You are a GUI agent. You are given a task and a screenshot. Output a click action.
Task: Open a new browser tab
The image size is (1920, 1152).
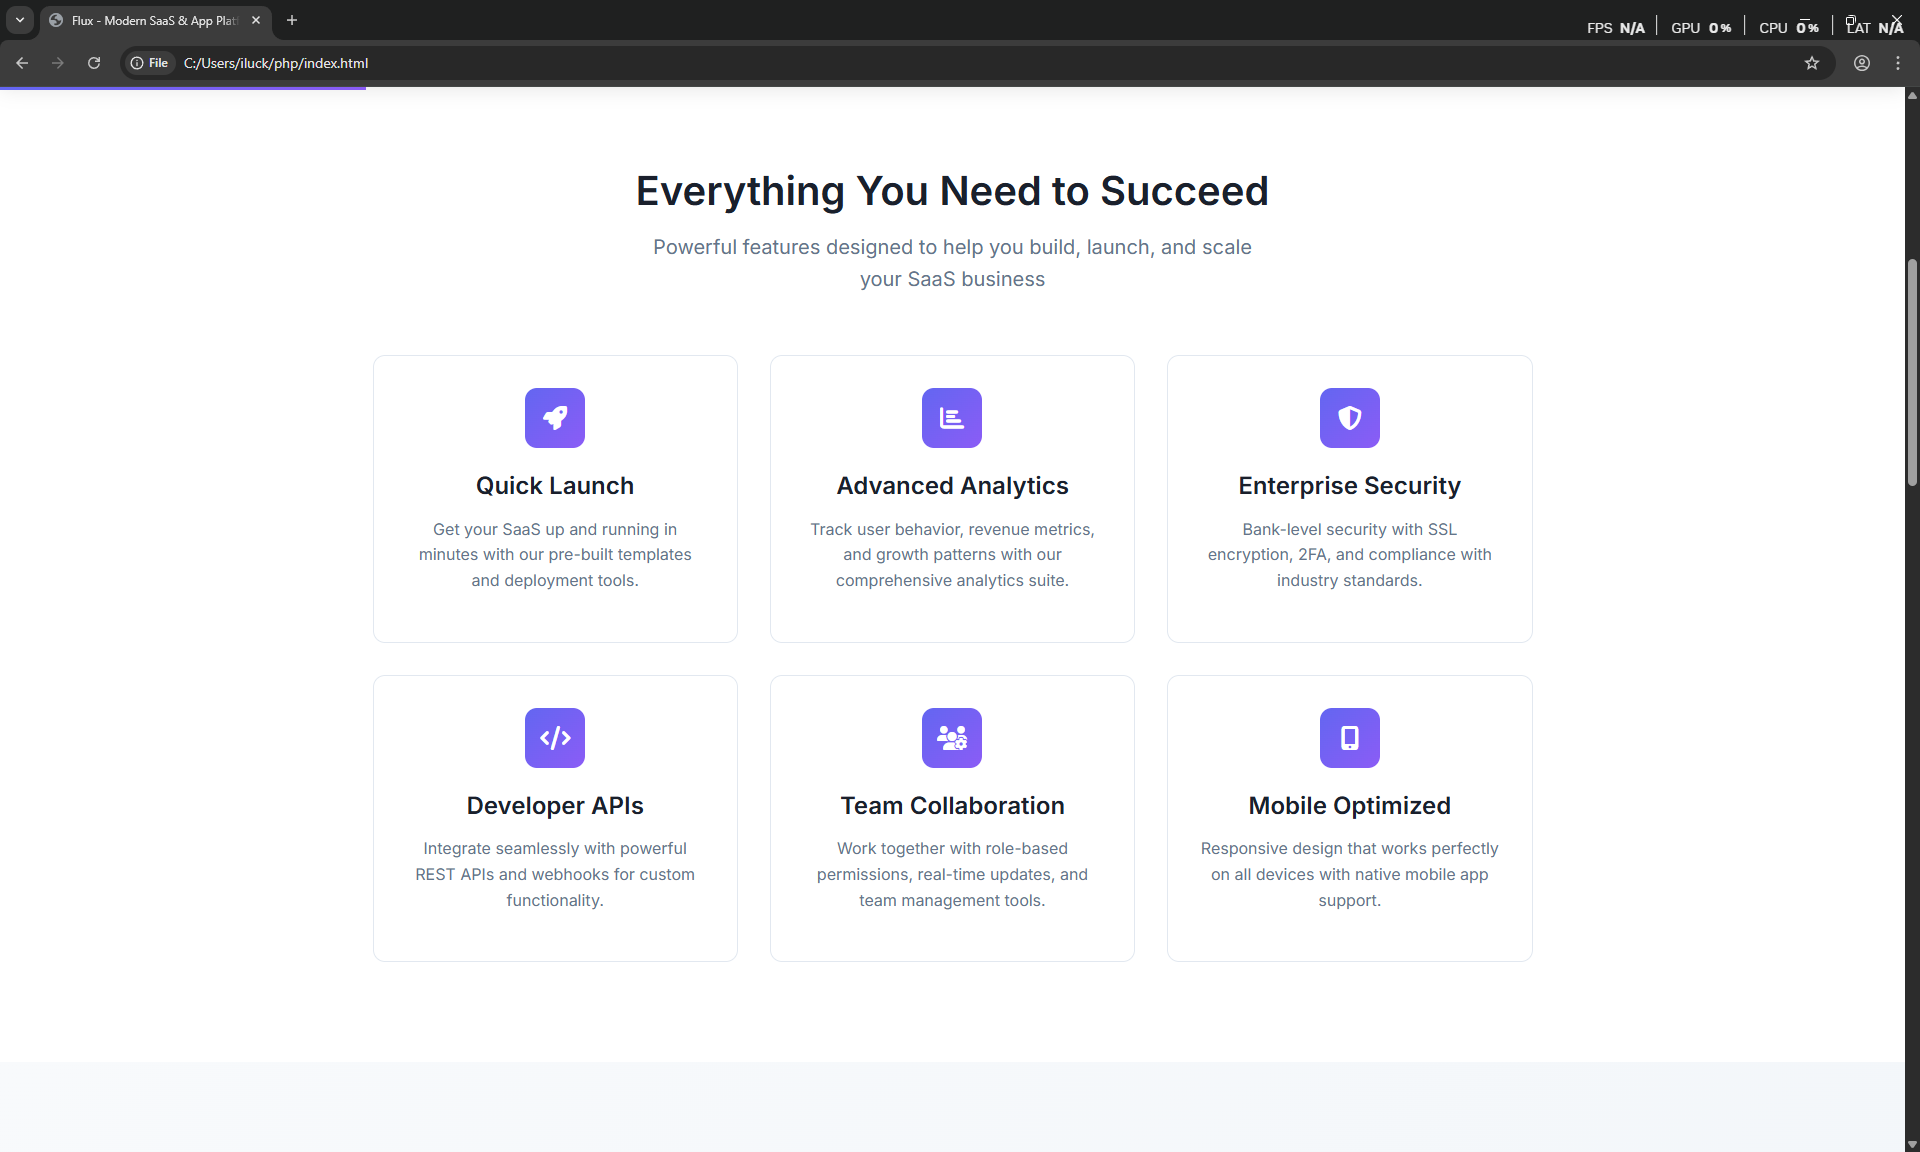point(292,20)
